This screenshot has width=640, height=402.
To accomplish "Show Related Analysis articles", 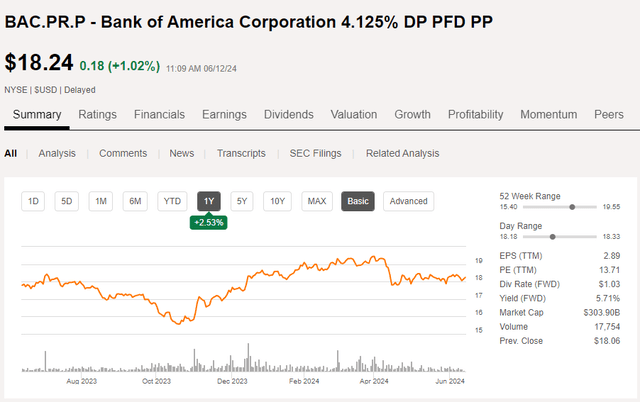I will pyautogui.click(x=402, y=153).
